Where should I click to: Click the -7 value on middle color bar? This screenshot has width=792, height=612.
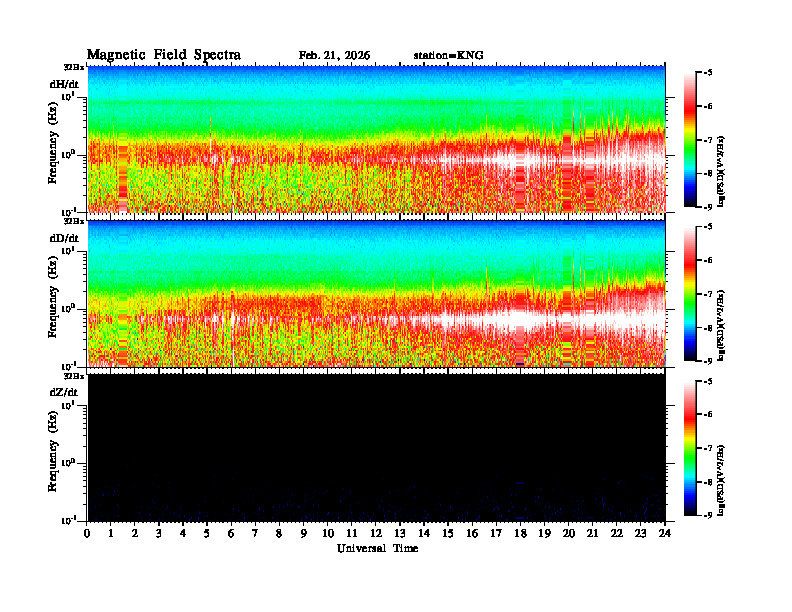point(708,294)
